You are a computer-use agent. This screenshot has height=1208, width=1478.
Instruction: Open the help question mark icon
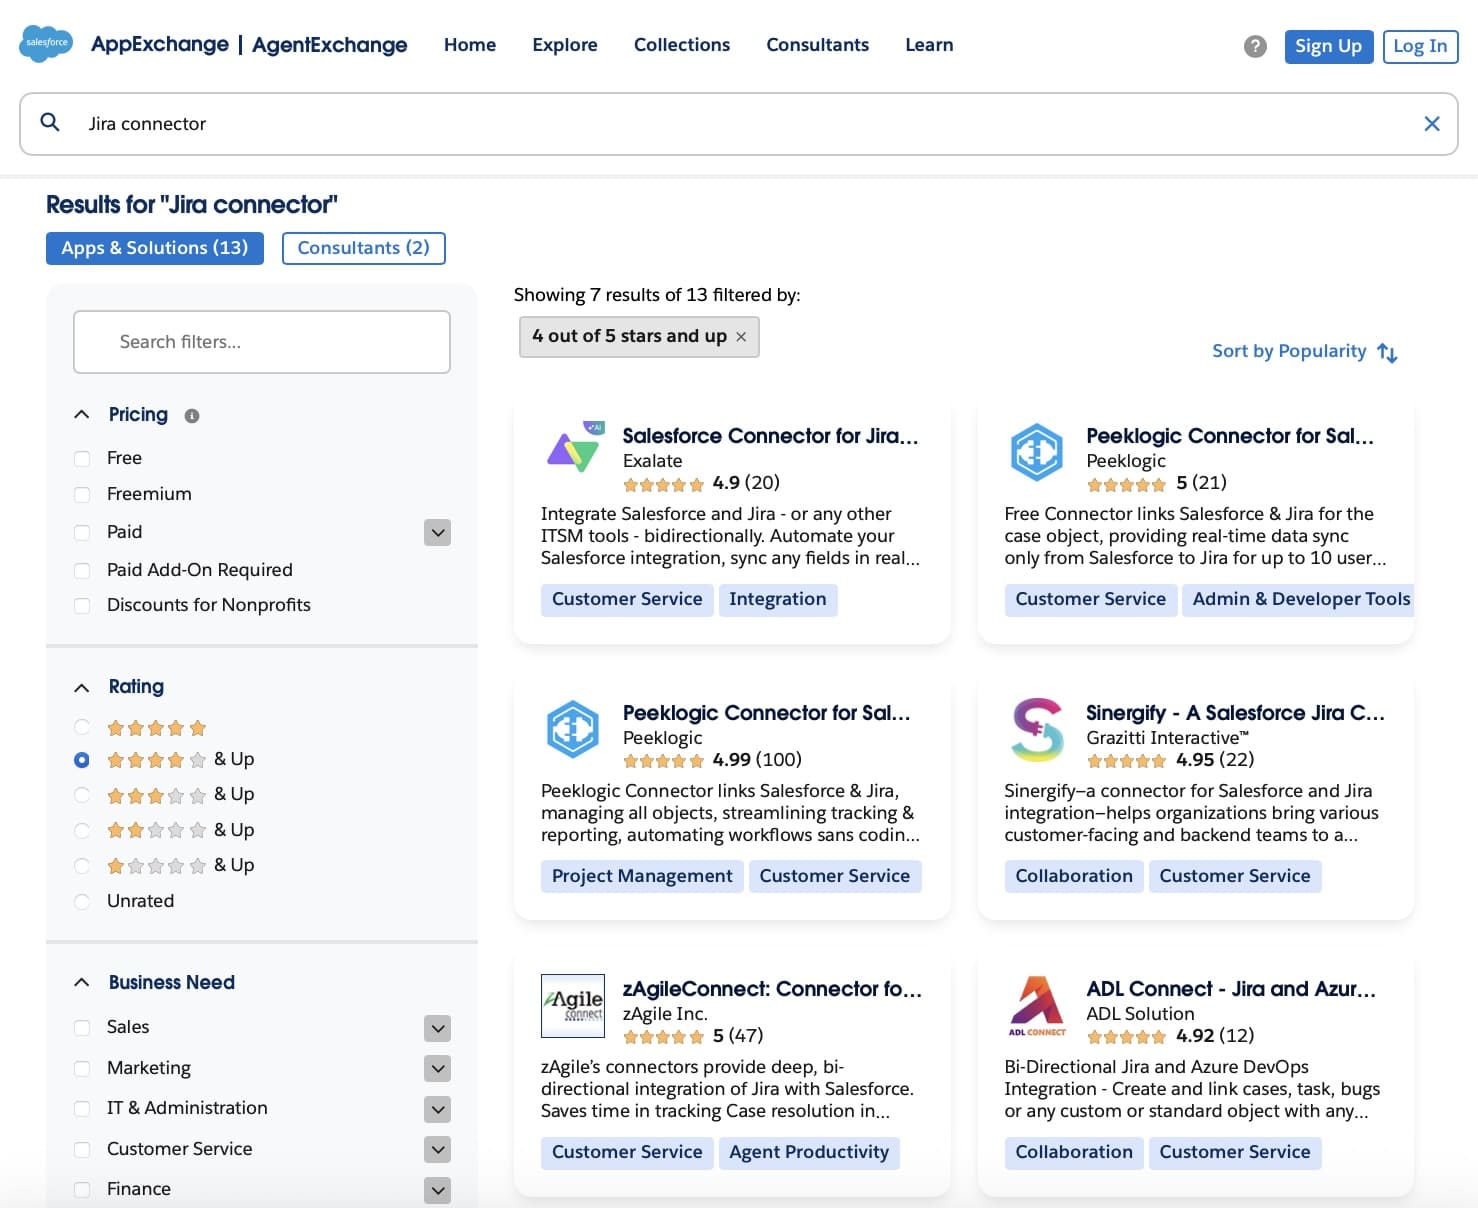pyautogui.click(x=1255, y=46)
